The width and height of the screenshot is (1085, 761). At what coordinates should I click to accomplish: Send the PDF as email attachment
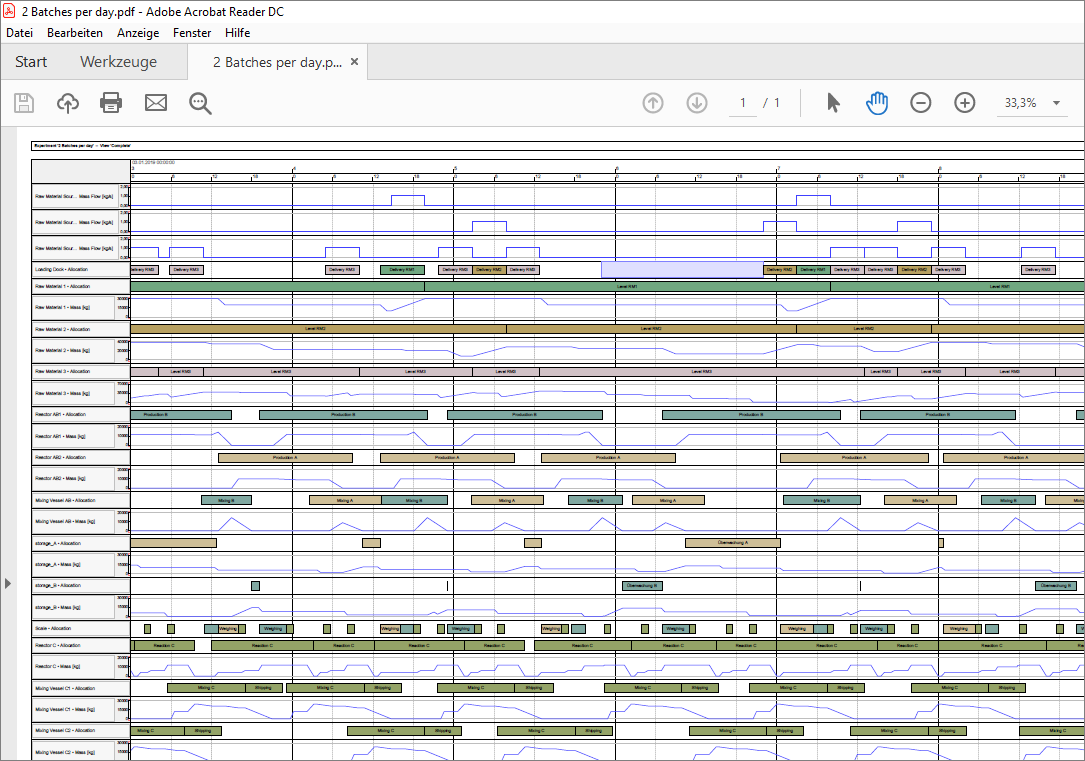pyautogui.click(x=155, y=102)
